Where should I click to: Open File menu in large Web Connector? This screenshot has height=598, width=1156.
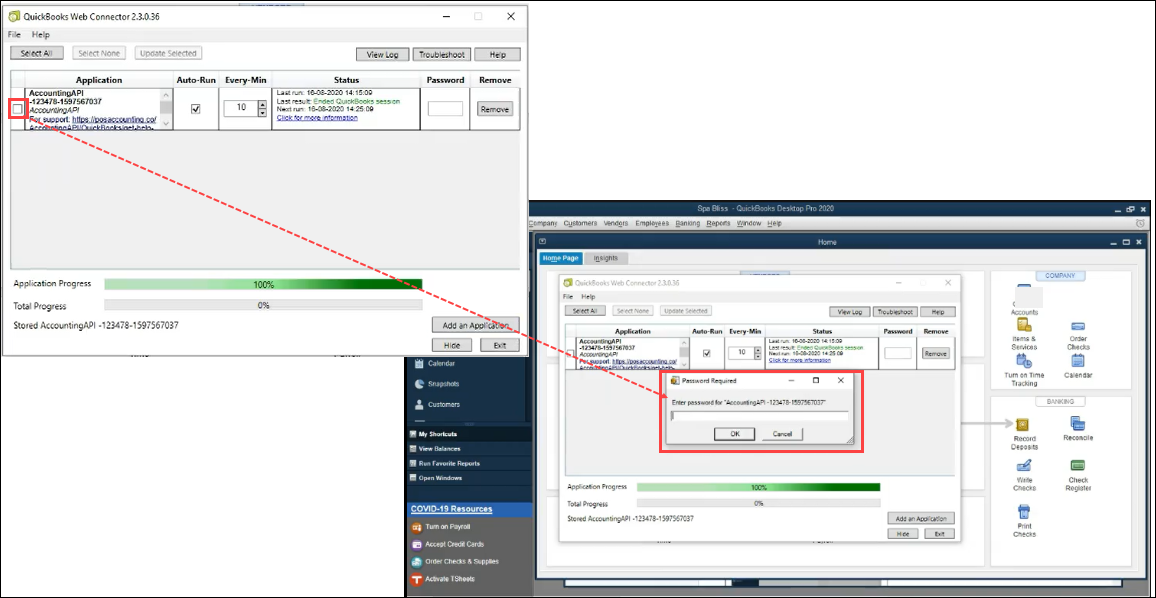14,35
